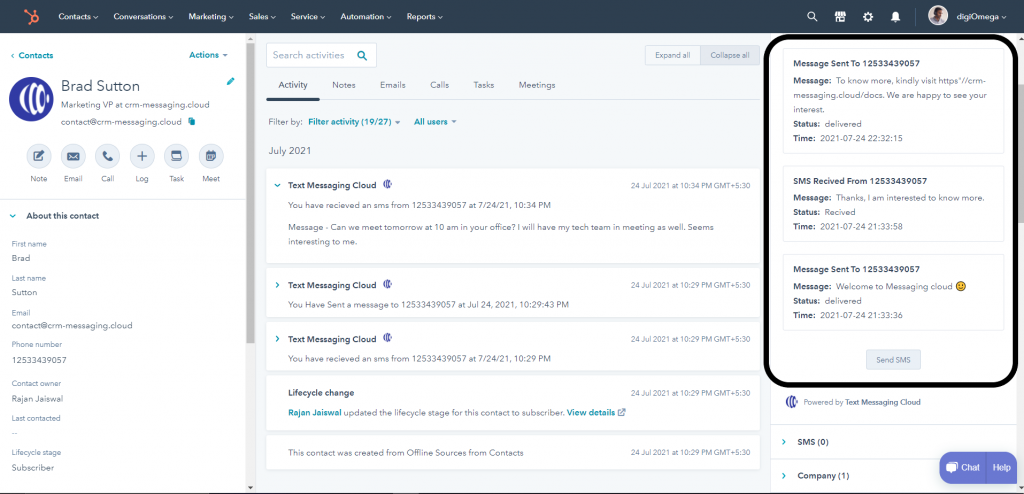Click the First name value Brad
Image resolution: width=1024 pixels, height=494 pixels.
click(21, 259)
